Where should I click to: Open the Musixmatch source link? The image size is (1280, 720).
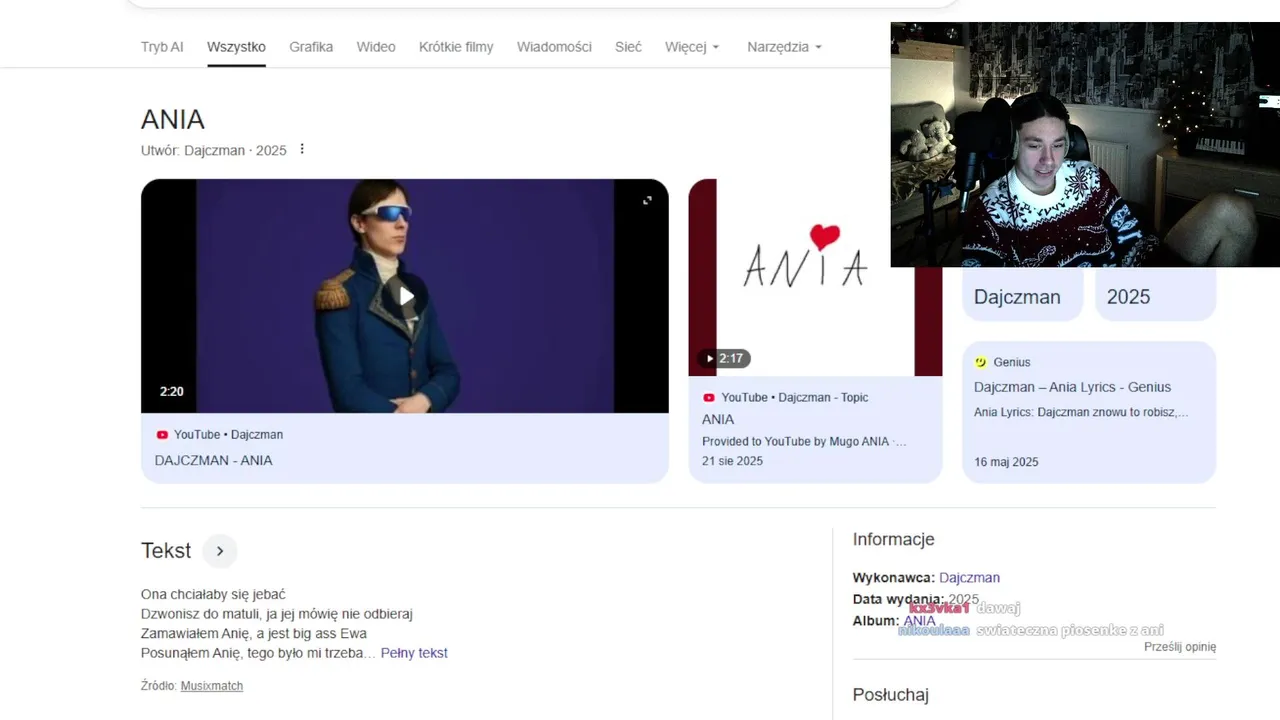point(212,686)
